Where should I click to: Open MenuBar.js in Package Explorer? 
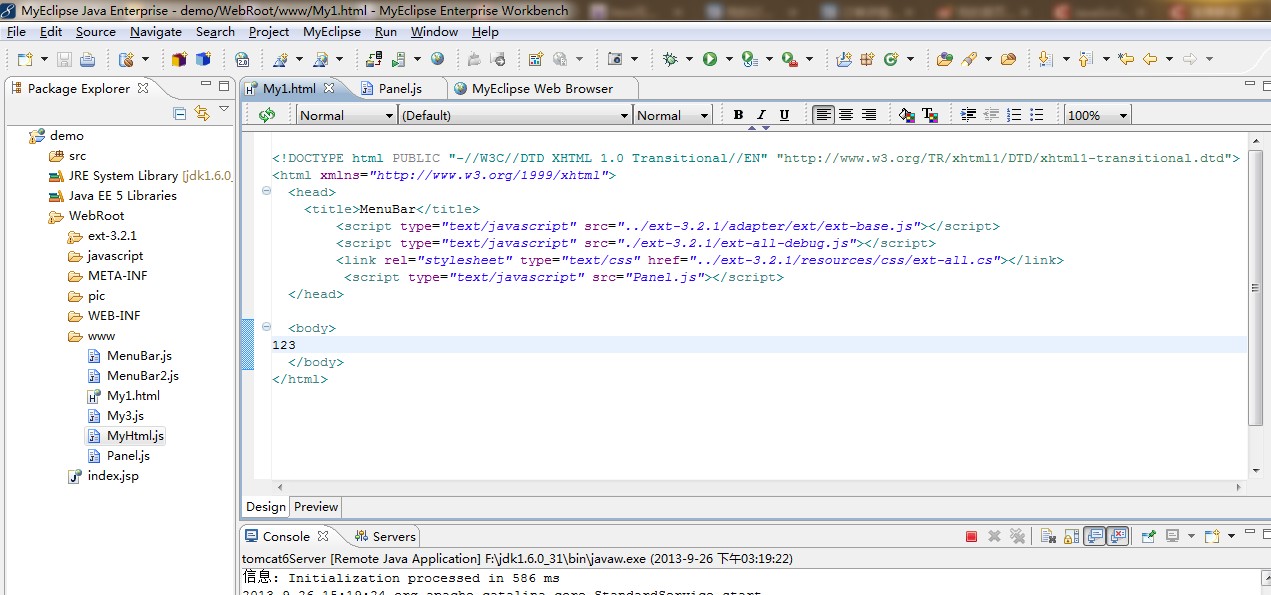pos(139,356)
